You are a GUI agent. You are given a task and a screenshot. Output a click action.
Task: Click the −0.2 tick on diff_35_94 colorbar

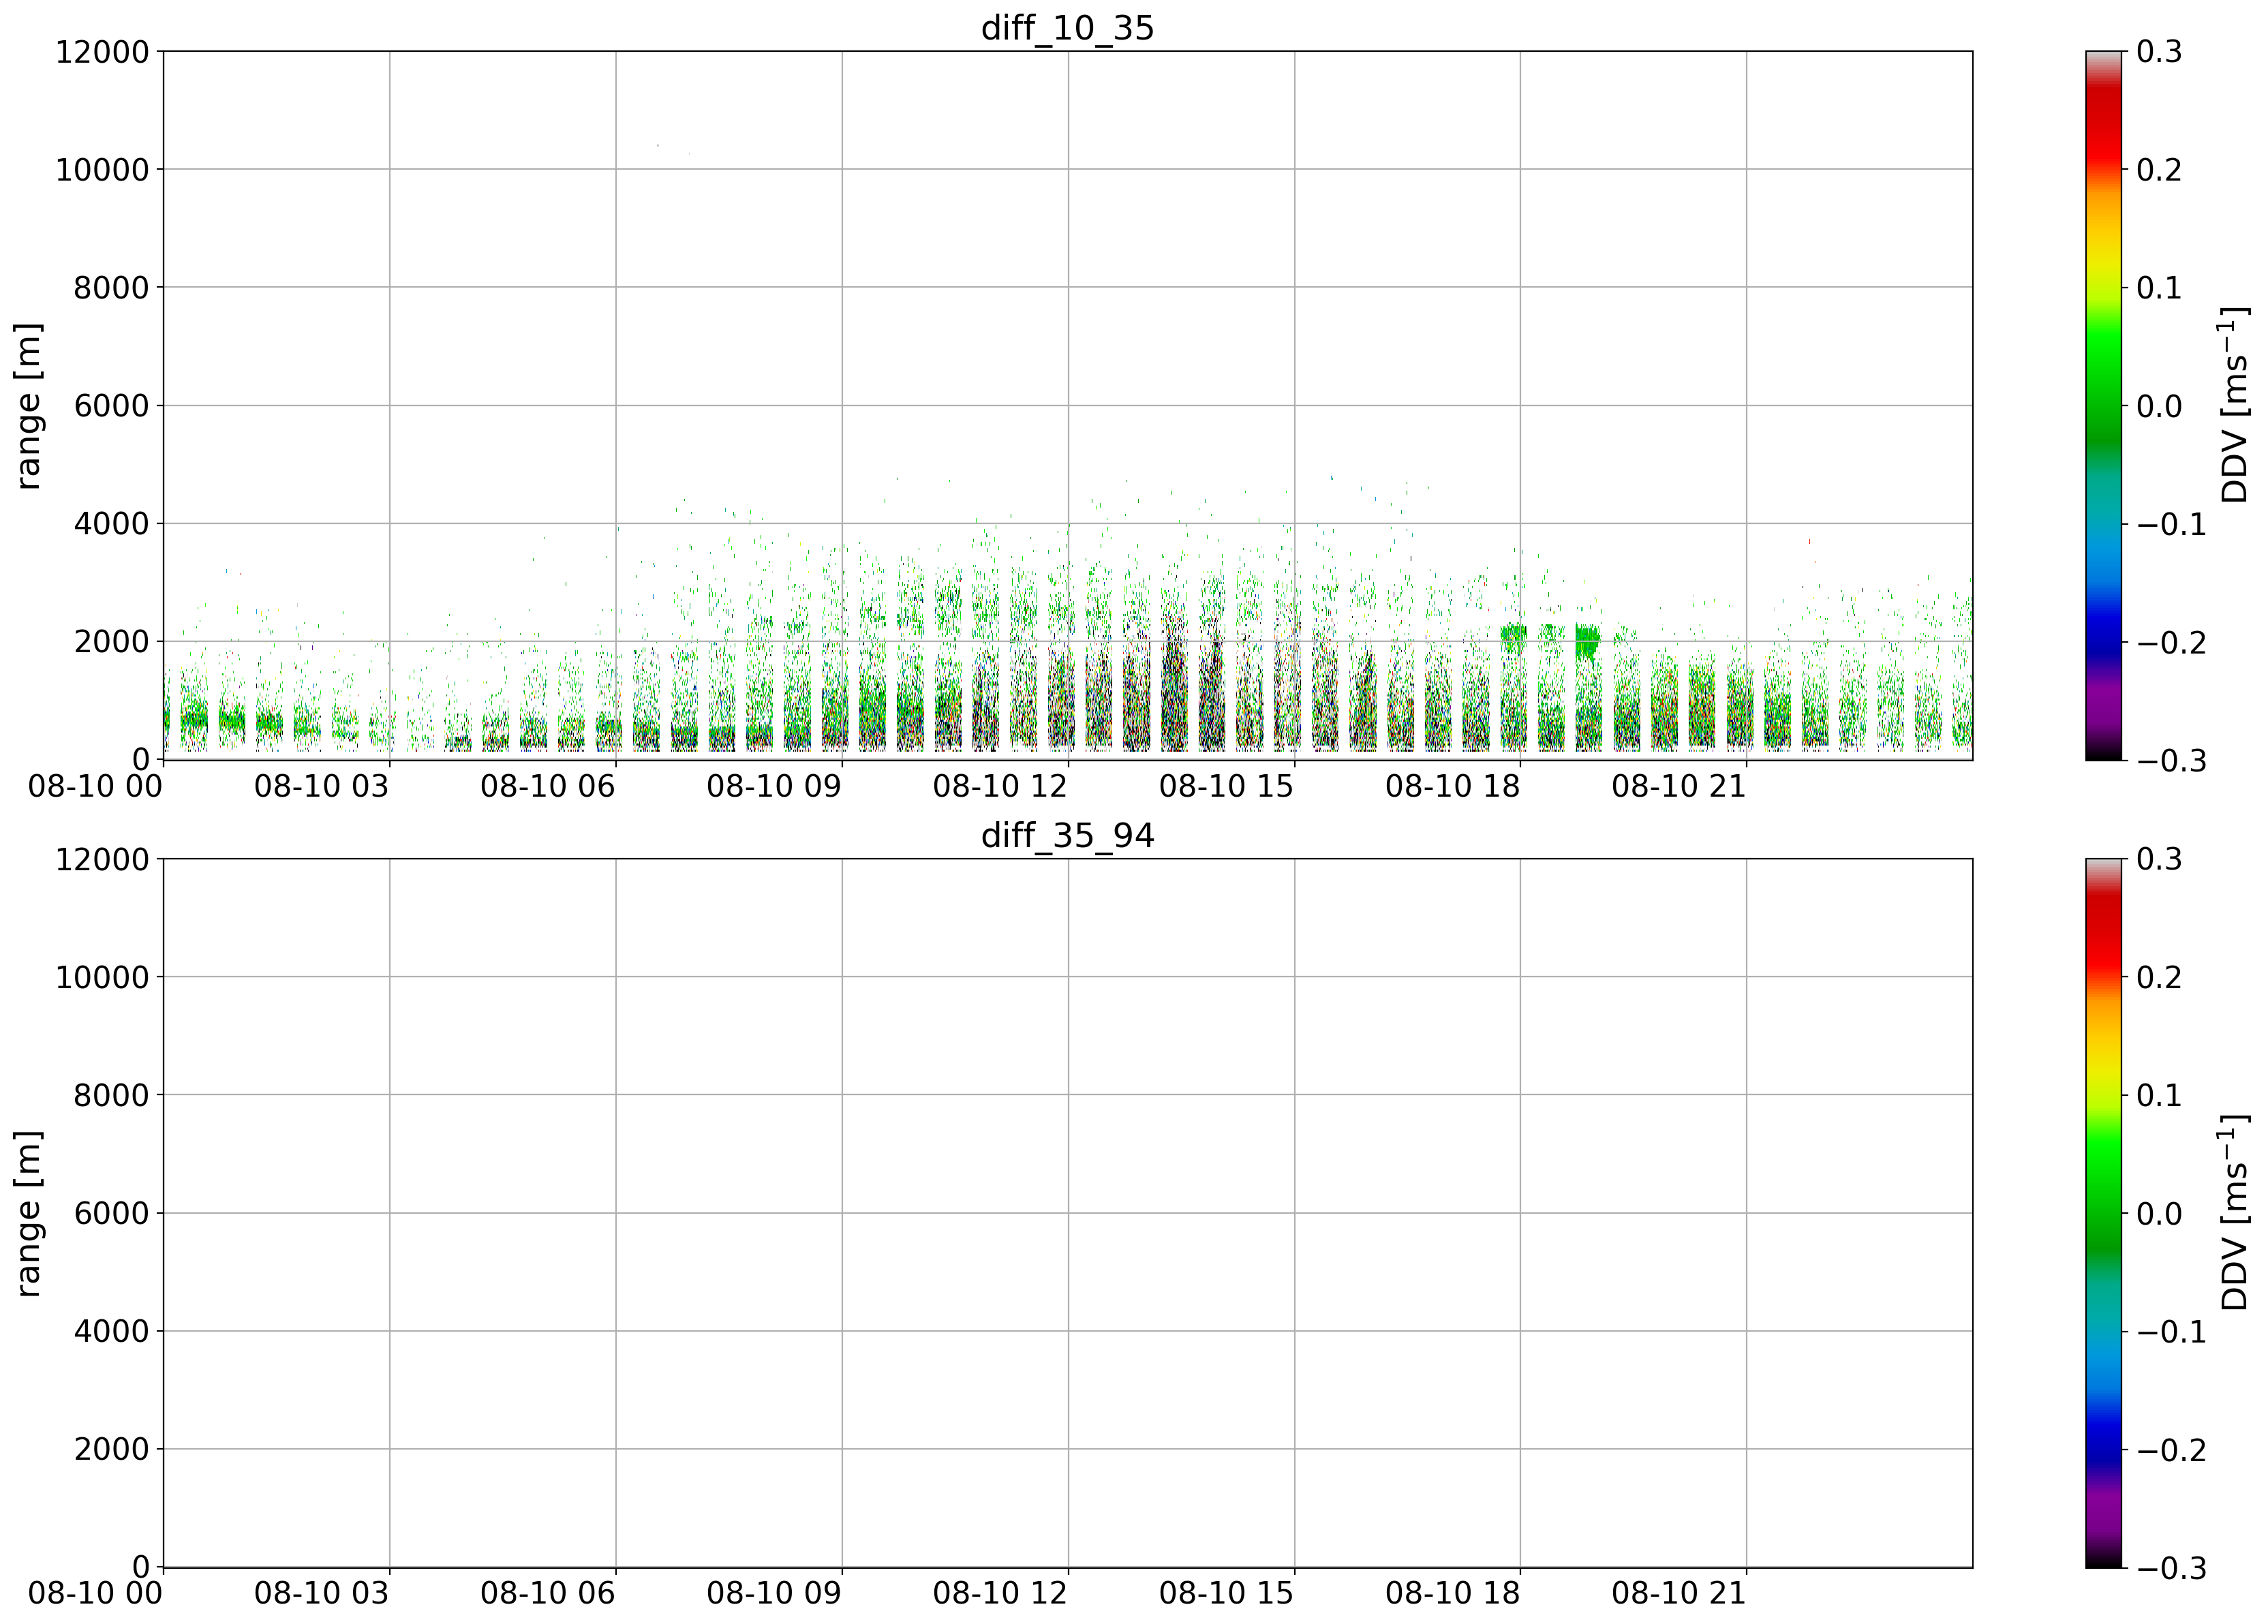(x=2171, y=1449)
